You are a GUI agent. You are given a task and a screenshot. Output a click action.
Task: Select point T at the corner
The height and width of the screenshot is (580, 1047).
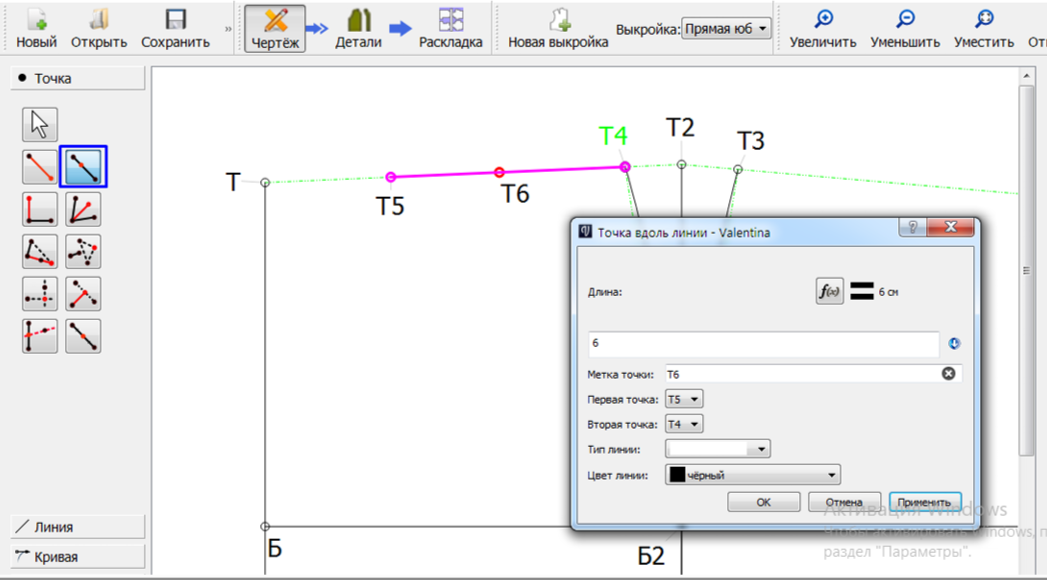(265, 182)
